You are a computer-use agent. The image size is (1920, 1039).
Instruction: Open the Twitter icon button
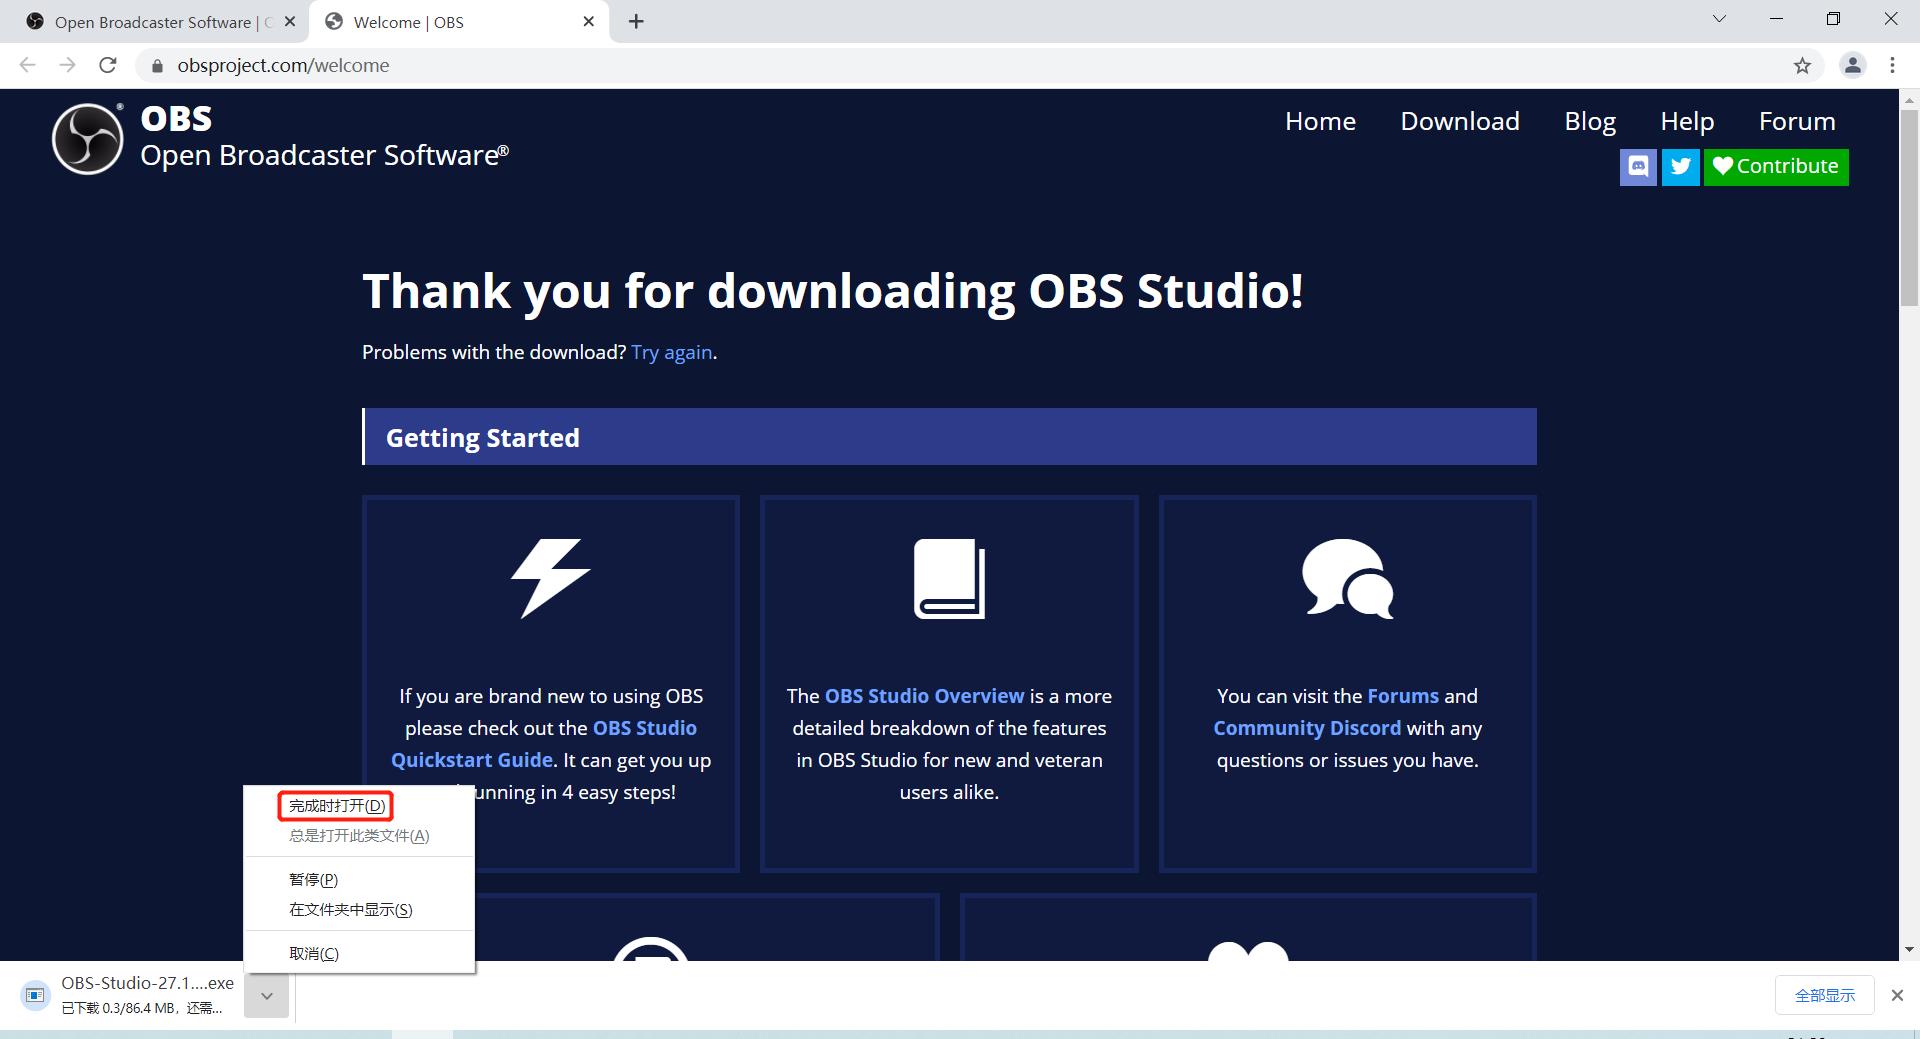(x=1681, y=167)
